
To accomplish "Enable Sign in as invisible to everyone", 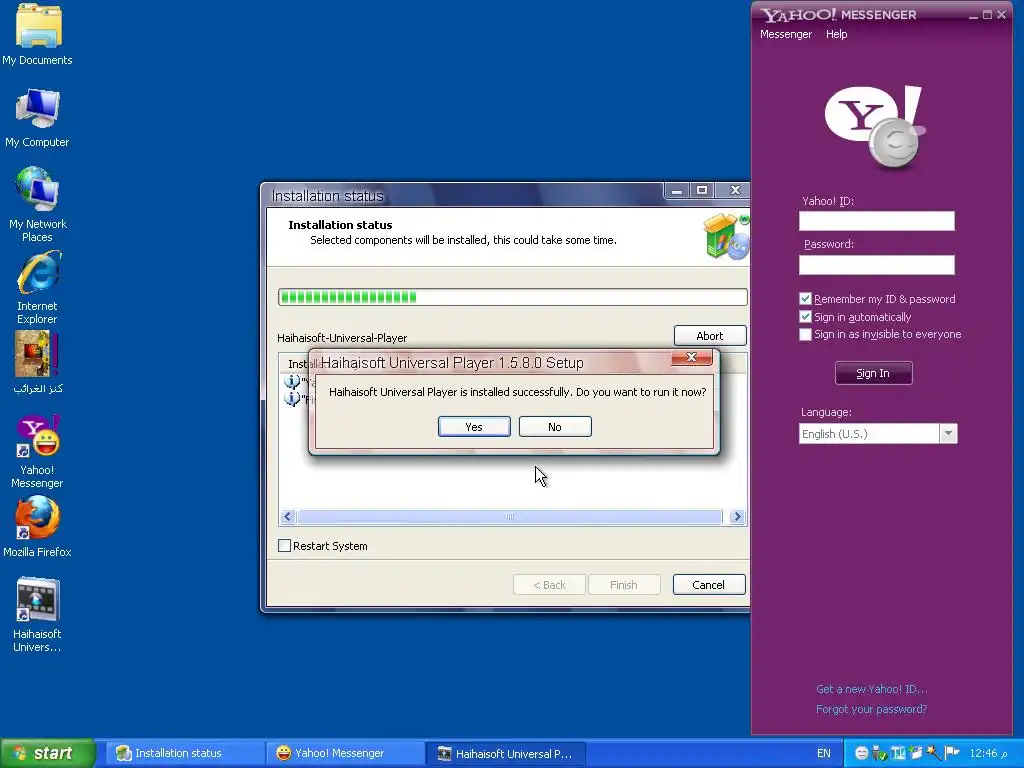I will point(805,334).
